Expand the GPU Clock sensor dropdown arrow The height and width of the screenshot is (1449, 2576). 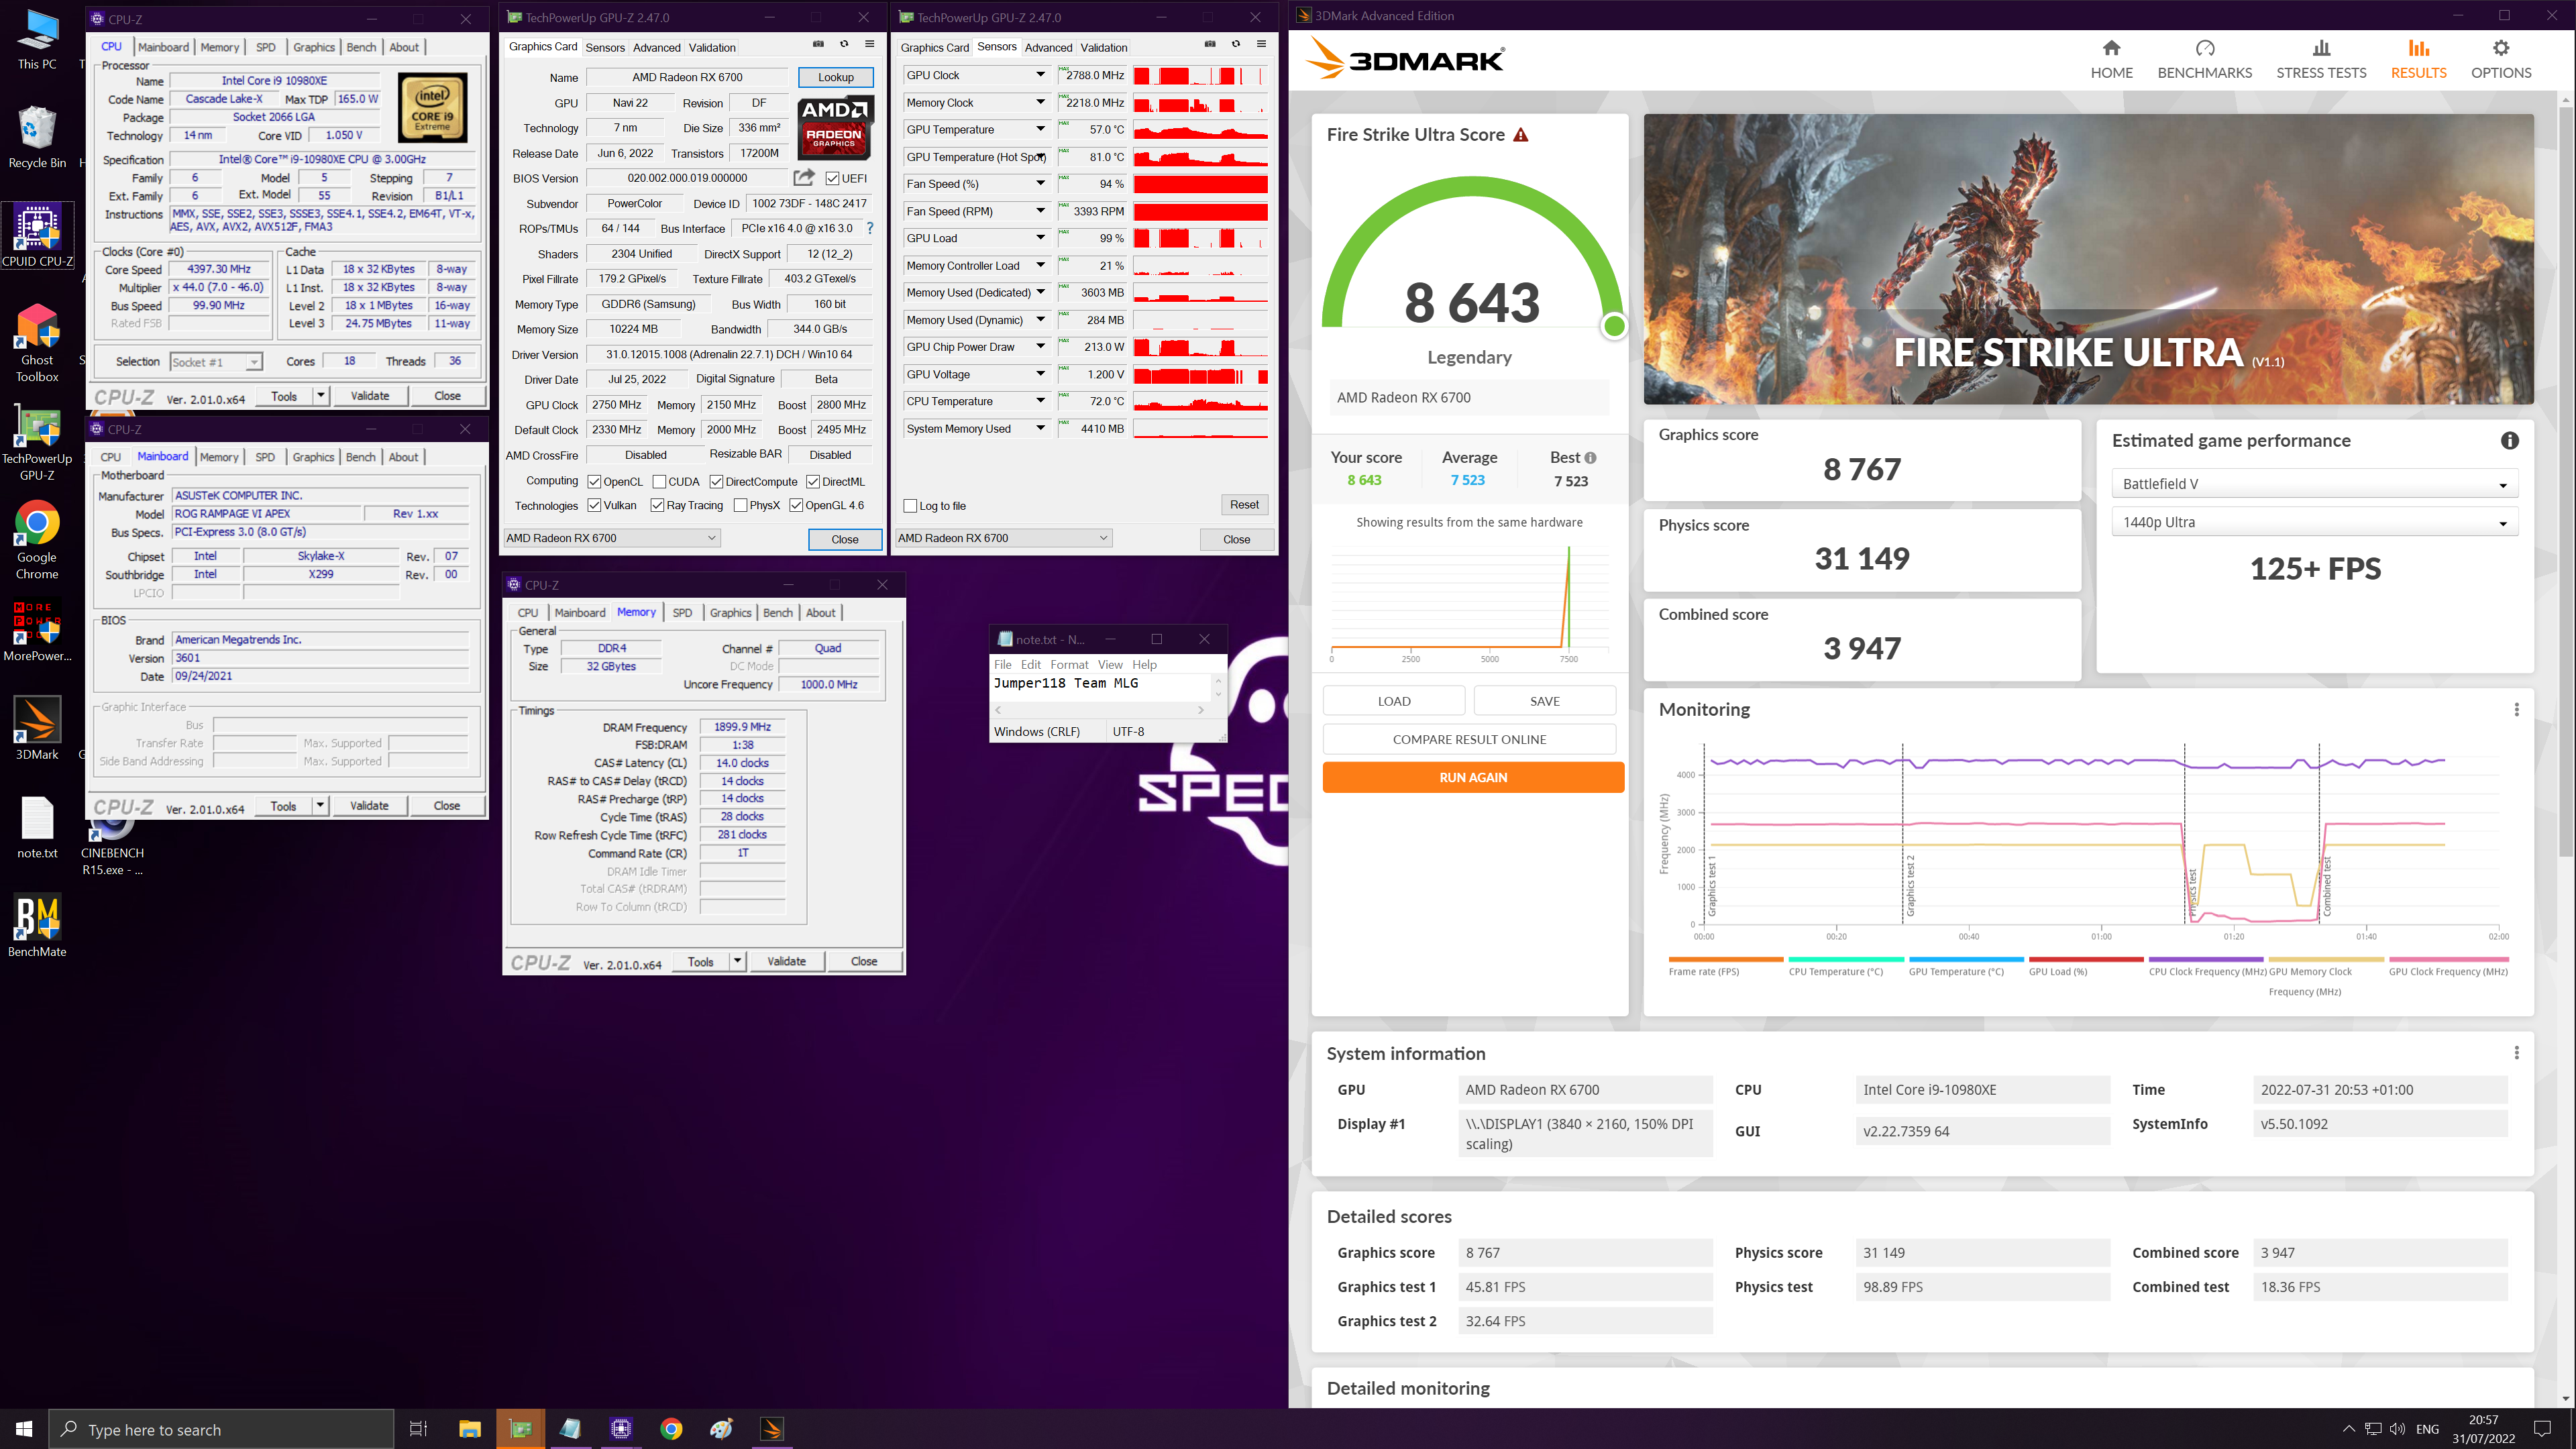(1040, 75)
